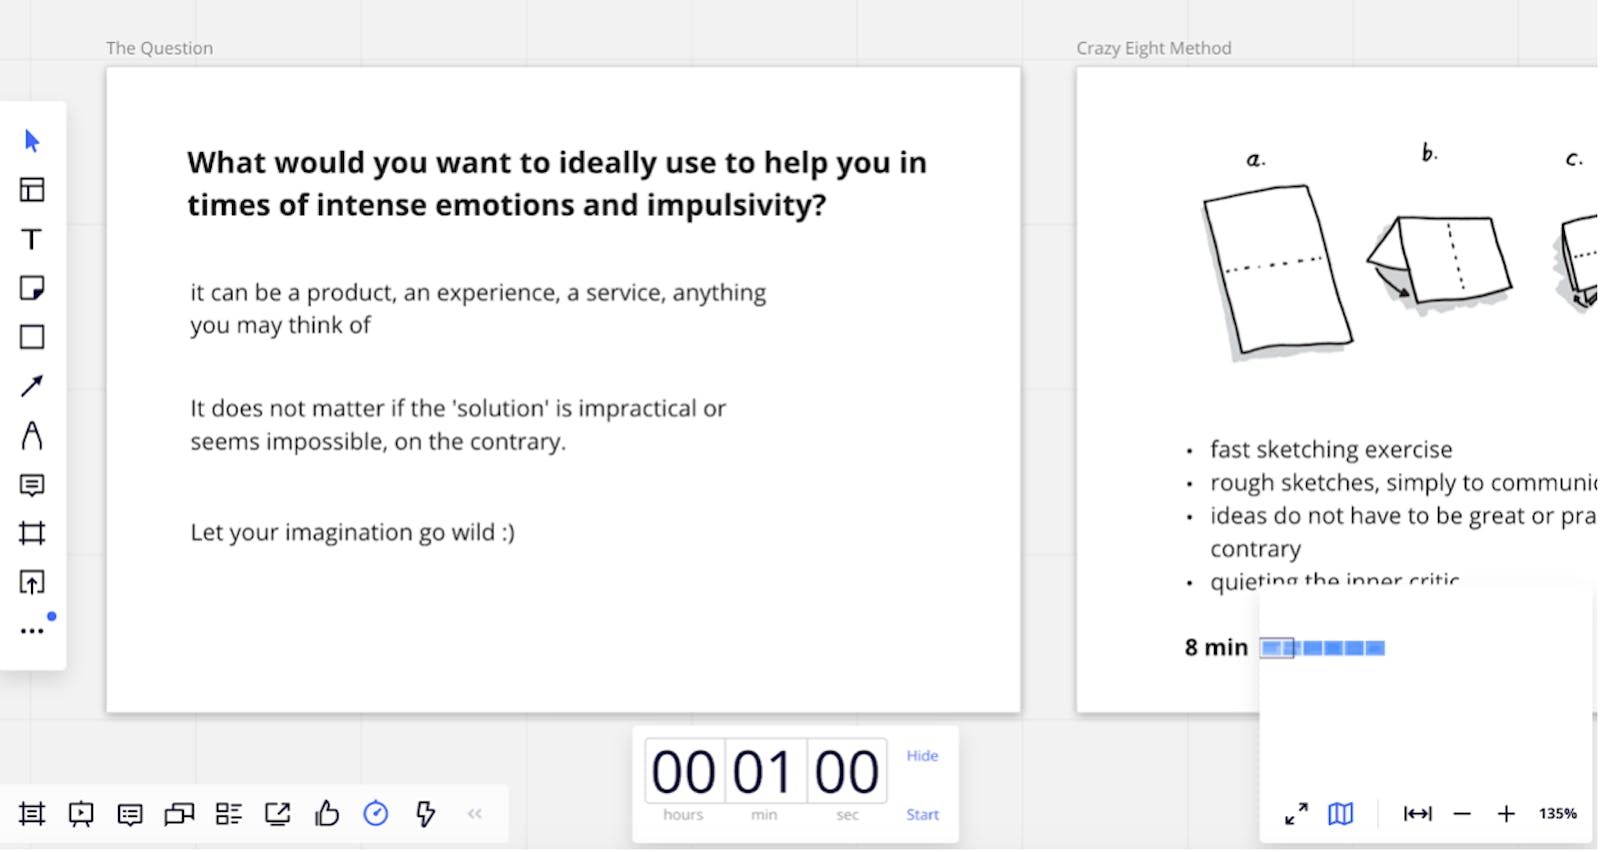Toggle the timer icon in bottom toolbar
Screen dimensions: 1600x852
pyautogui.click(x=376, y=814)
